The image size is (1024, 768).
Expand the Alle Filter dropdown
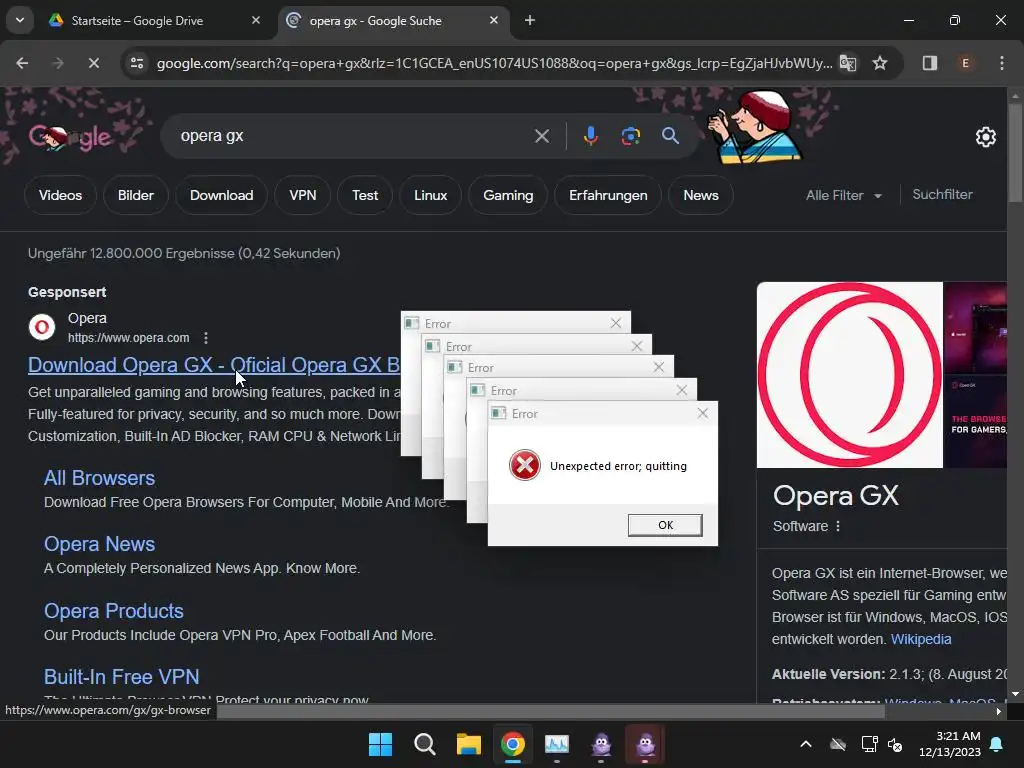pos(843,195)
